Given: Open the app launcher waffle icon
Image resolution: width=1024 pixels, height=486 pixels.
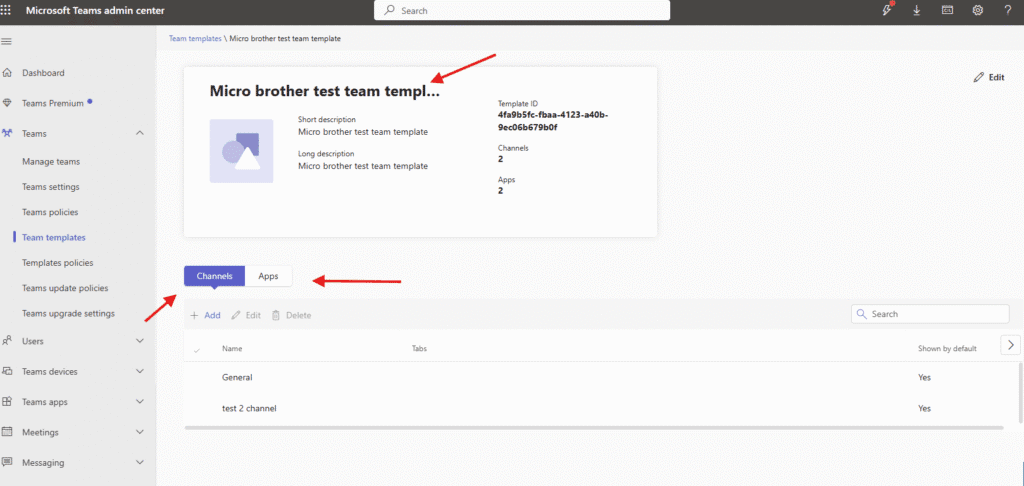Looking at the screenshot, I should pyautogui.click(x=8, y=10).
